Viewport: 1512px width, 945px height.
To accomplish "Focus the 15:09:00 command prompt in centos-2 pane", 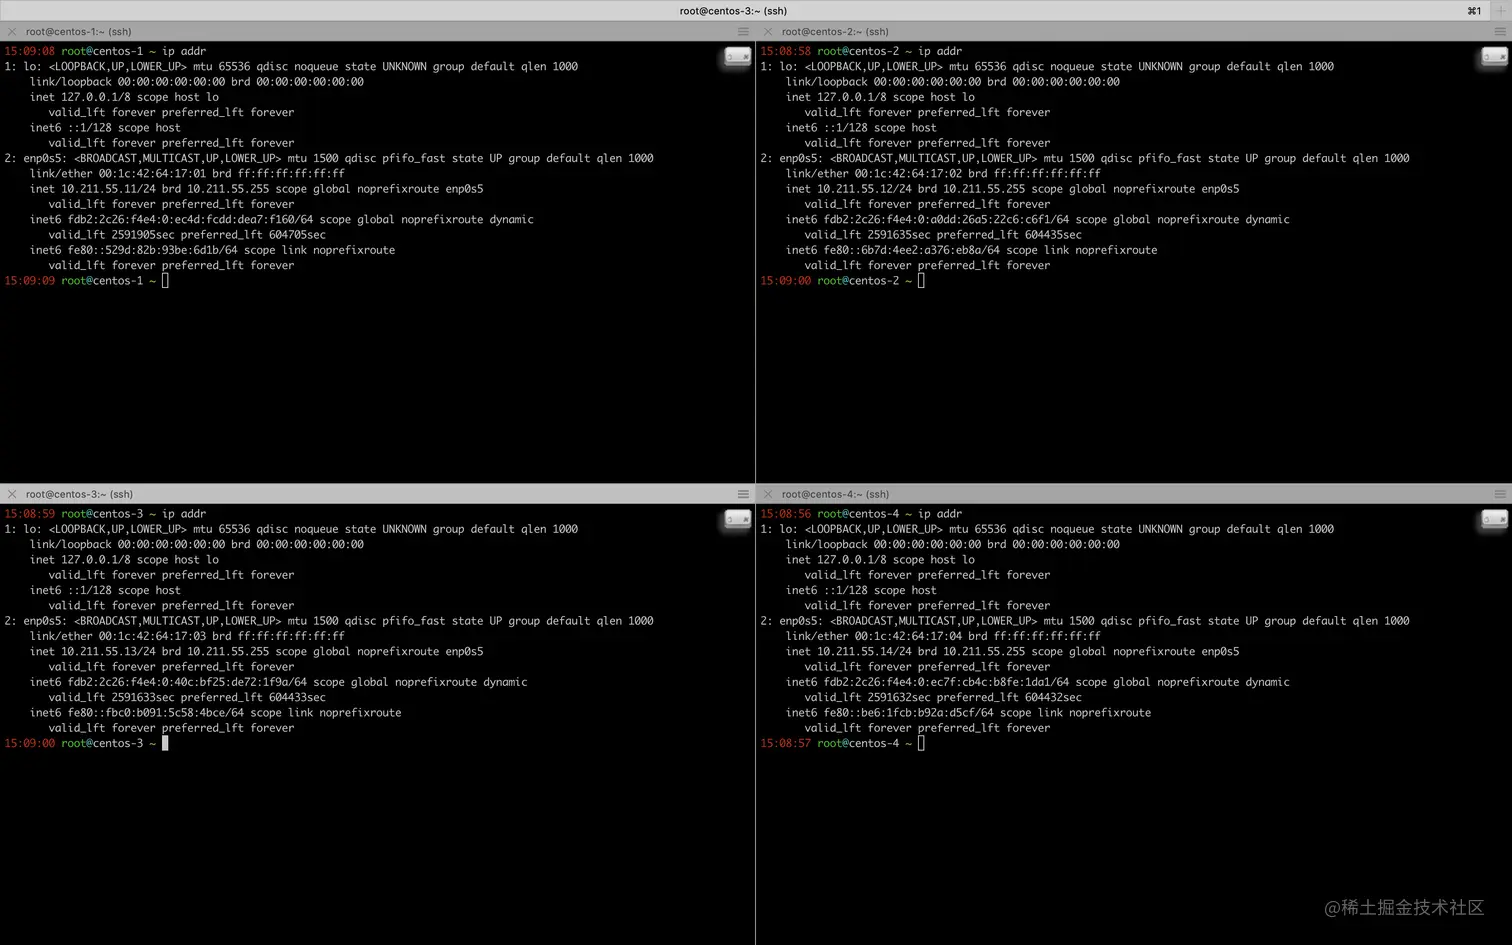I will (x=842, y=281).
